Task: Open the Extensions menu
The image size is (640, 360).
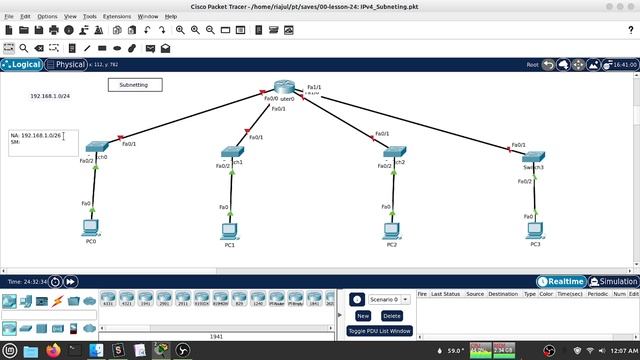Action: 117,16
